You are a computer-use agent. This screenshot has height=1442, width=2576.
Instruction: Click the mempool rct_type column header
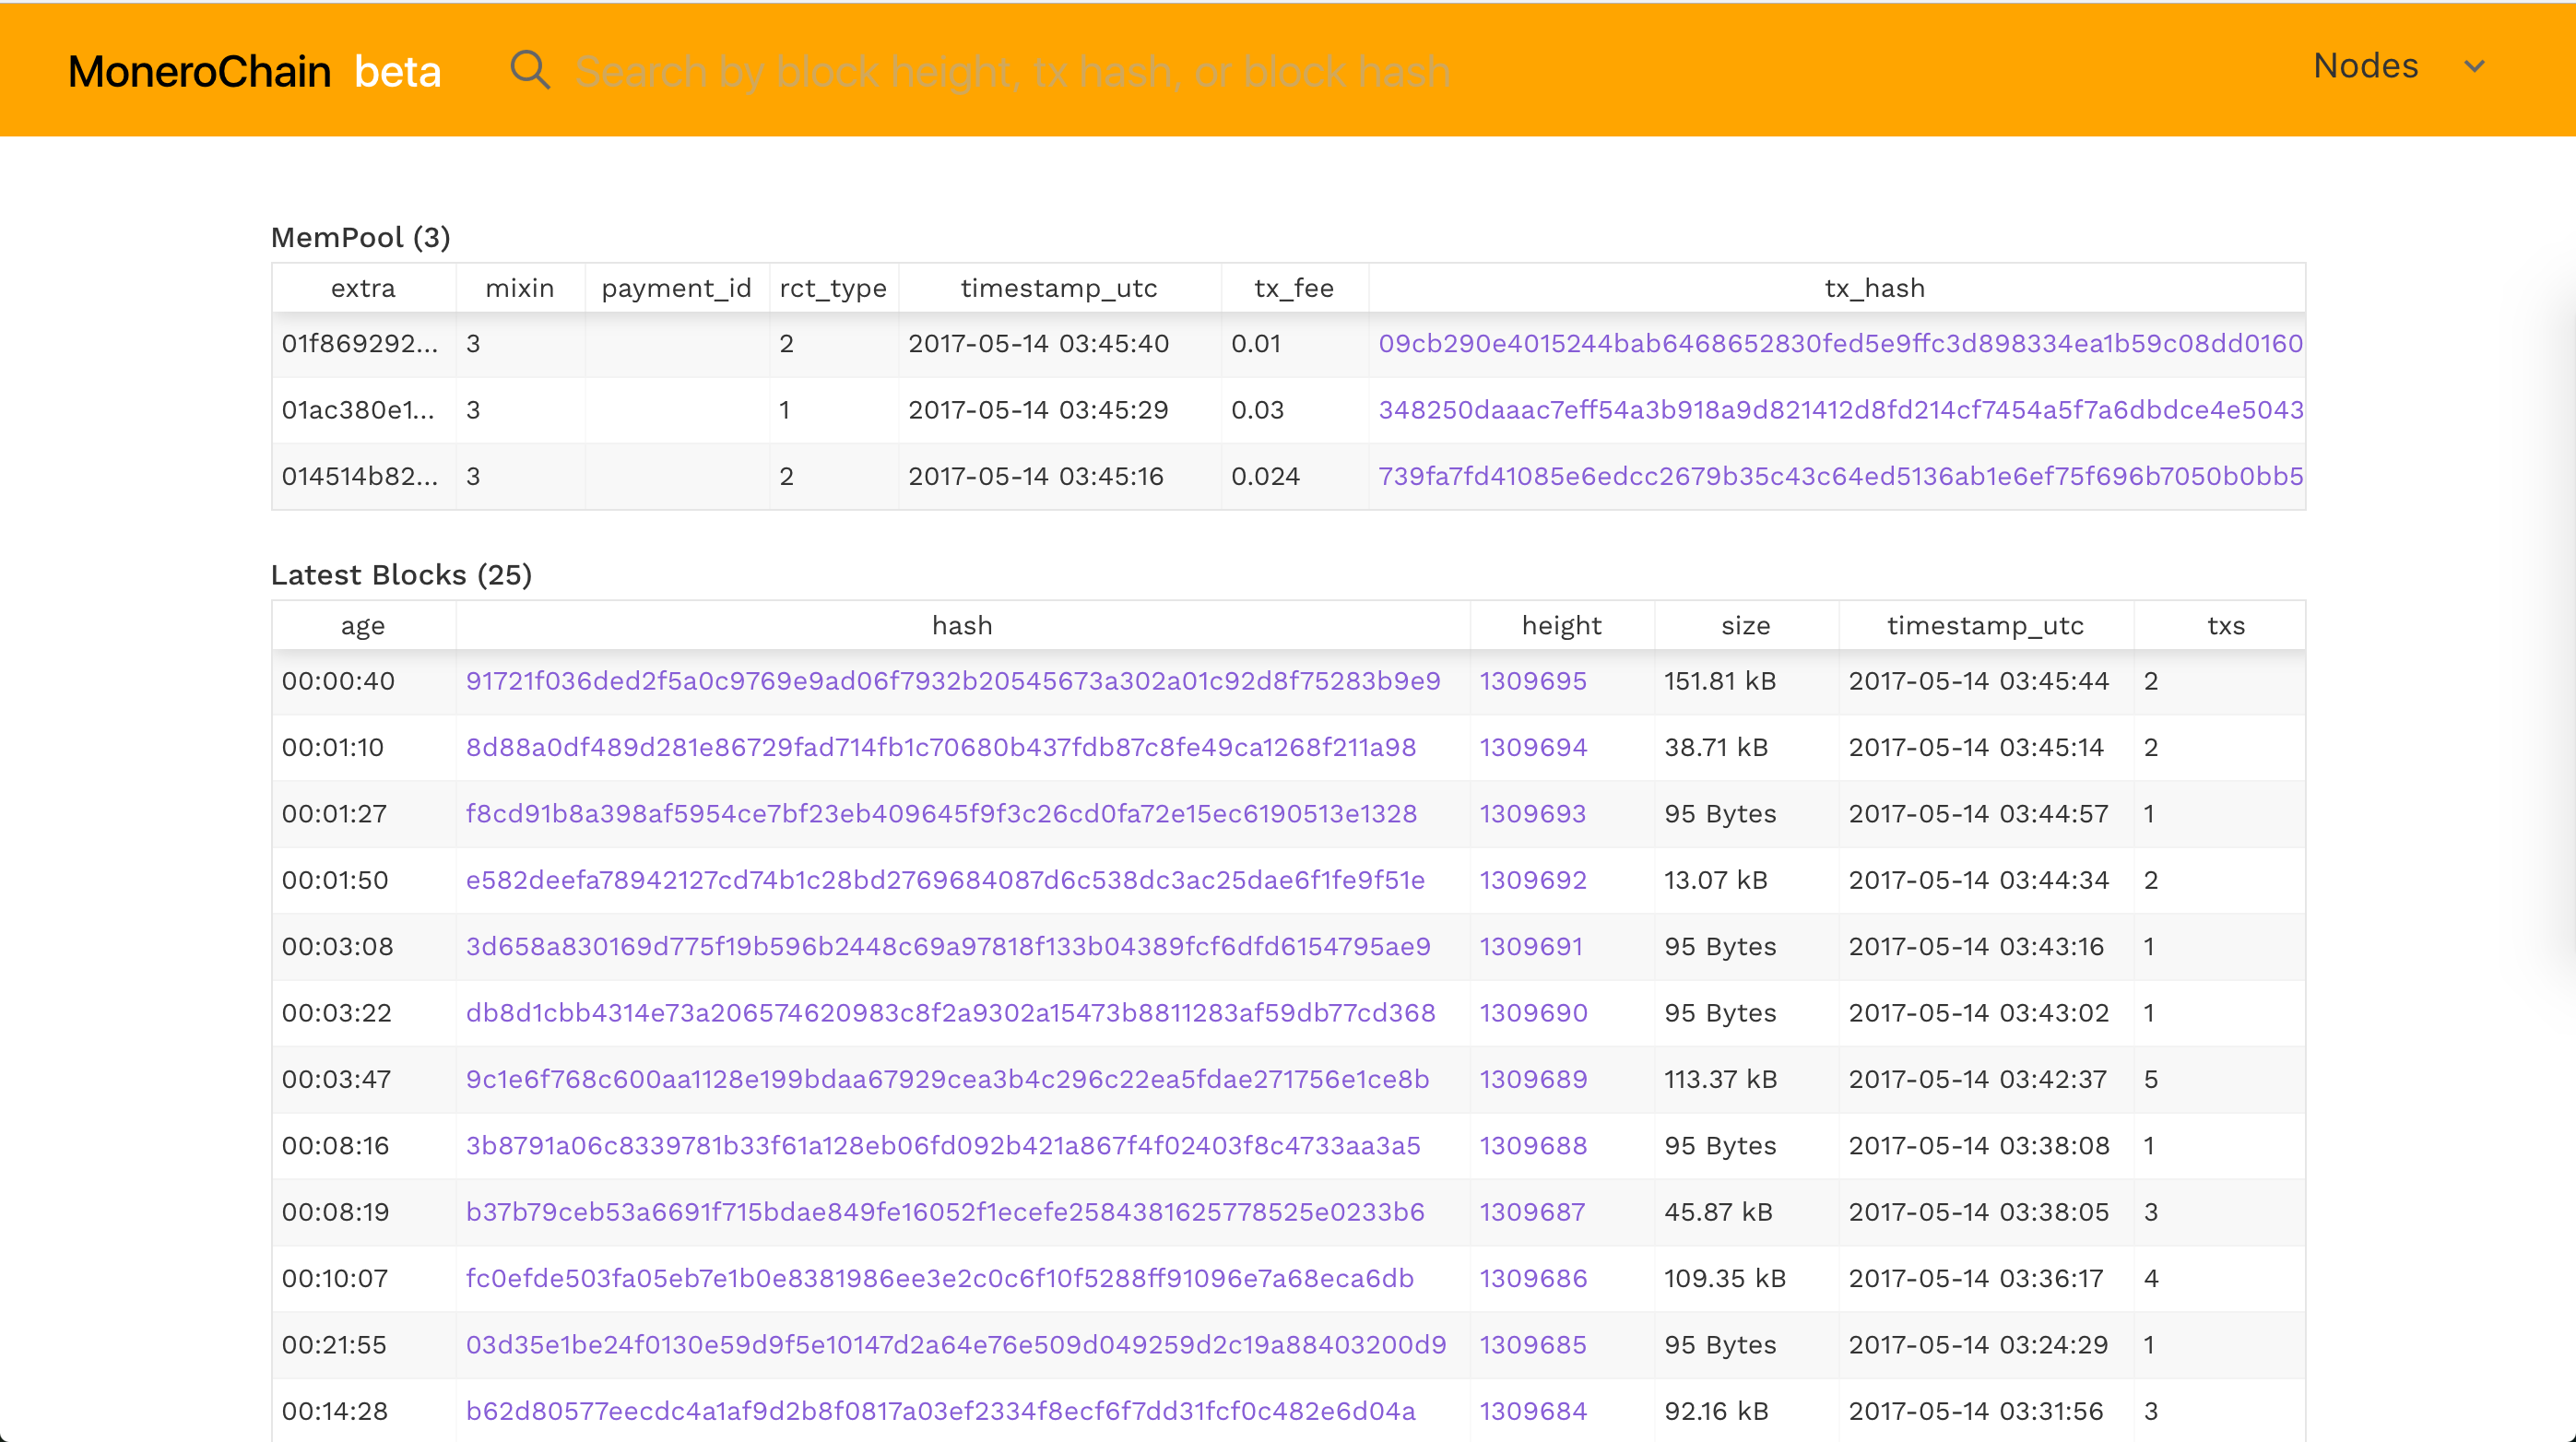pyautogui.click(x=832, y=289)
